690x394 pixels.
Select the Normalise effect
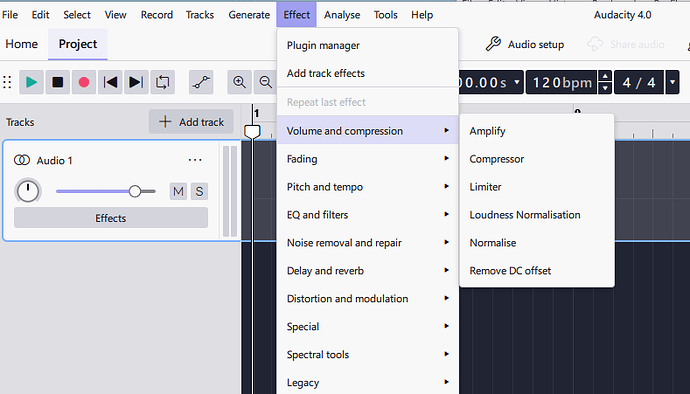click(536, 243)
